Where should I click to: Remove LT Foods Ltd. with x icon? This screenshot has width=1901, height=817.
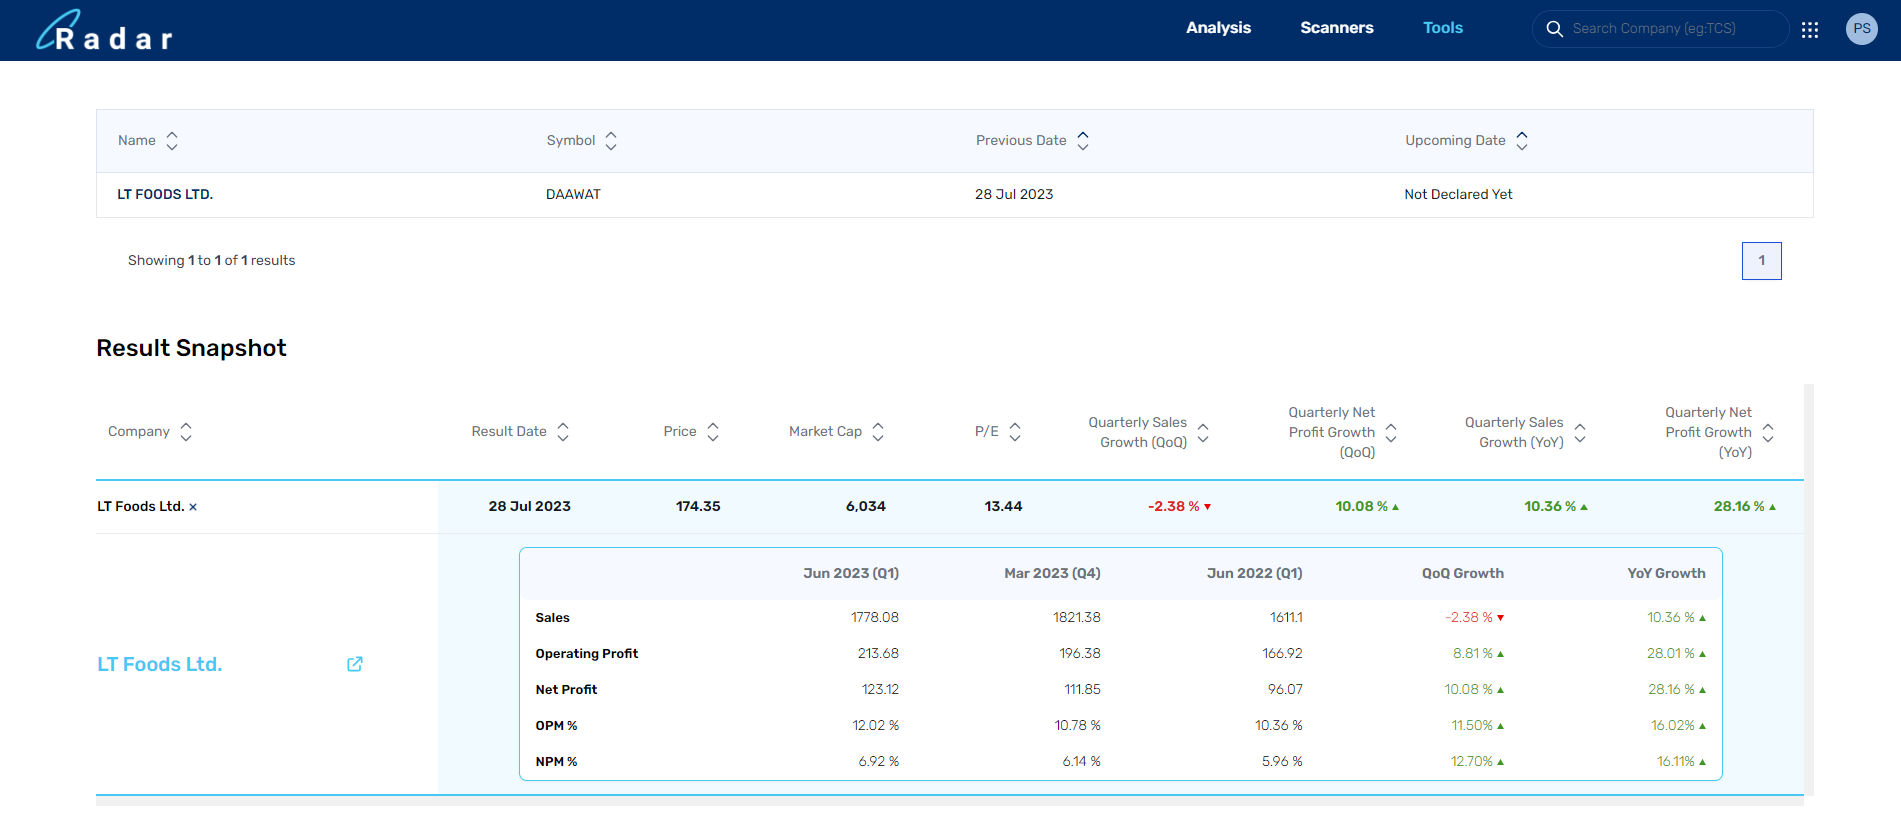click(x=193, y=507)
